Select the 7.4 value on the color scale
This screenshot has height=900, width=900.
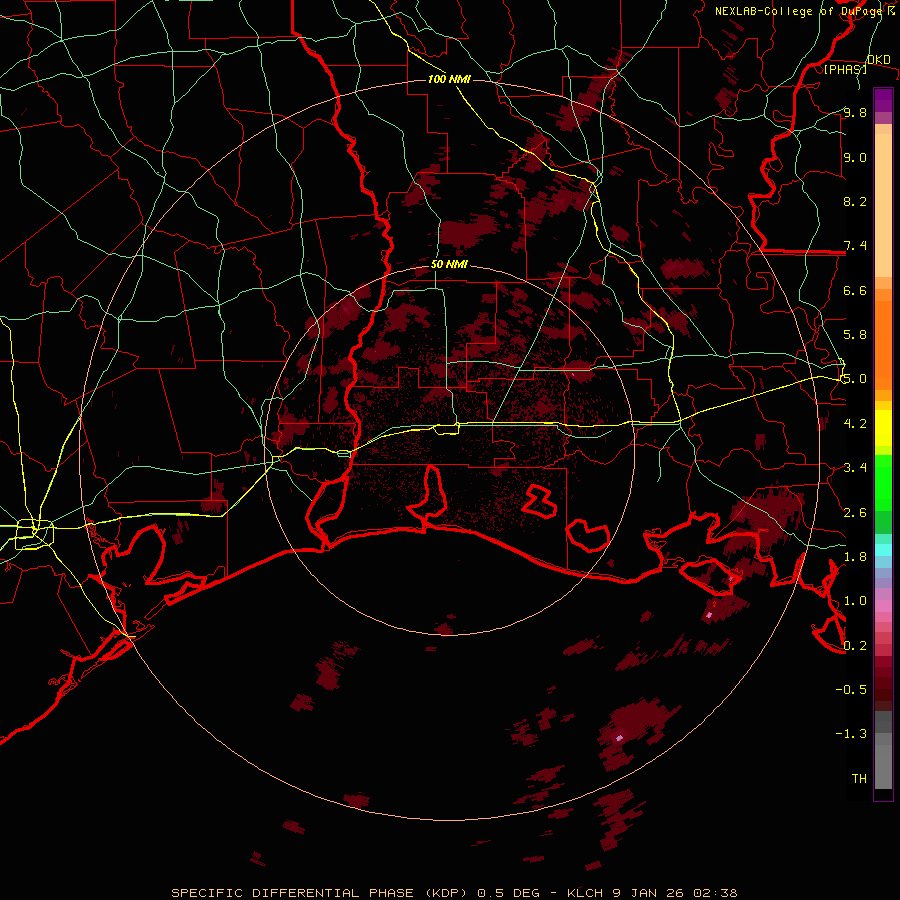(x=855, y=246)
